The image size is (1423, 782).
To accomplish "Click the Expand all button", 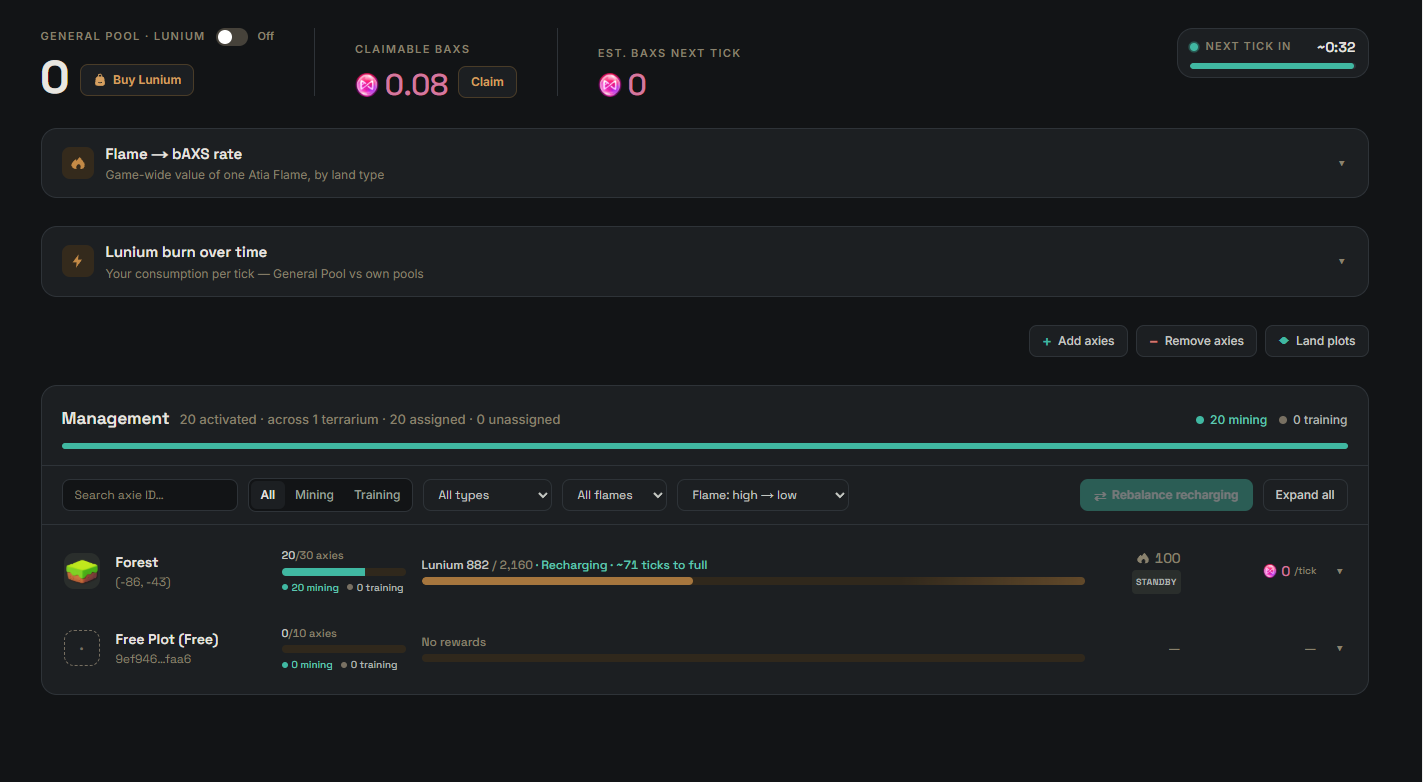I will pyautogui.click(x=1305, y=495).
